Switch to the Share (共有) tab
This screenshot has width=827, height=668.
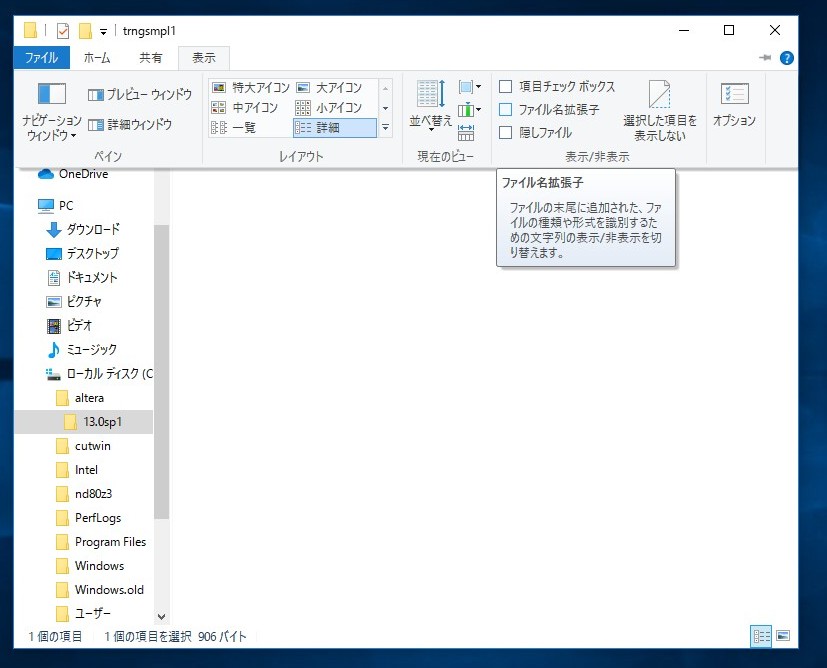(x=150, y=57)
